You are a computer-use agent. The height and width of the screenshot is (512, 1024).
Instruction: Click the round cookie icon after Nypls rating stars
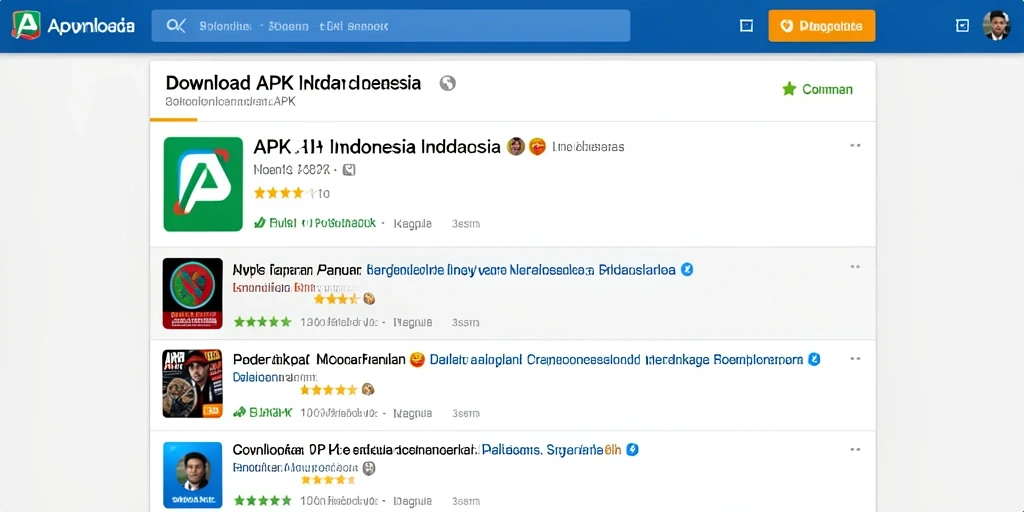click(x=368, y=299)
